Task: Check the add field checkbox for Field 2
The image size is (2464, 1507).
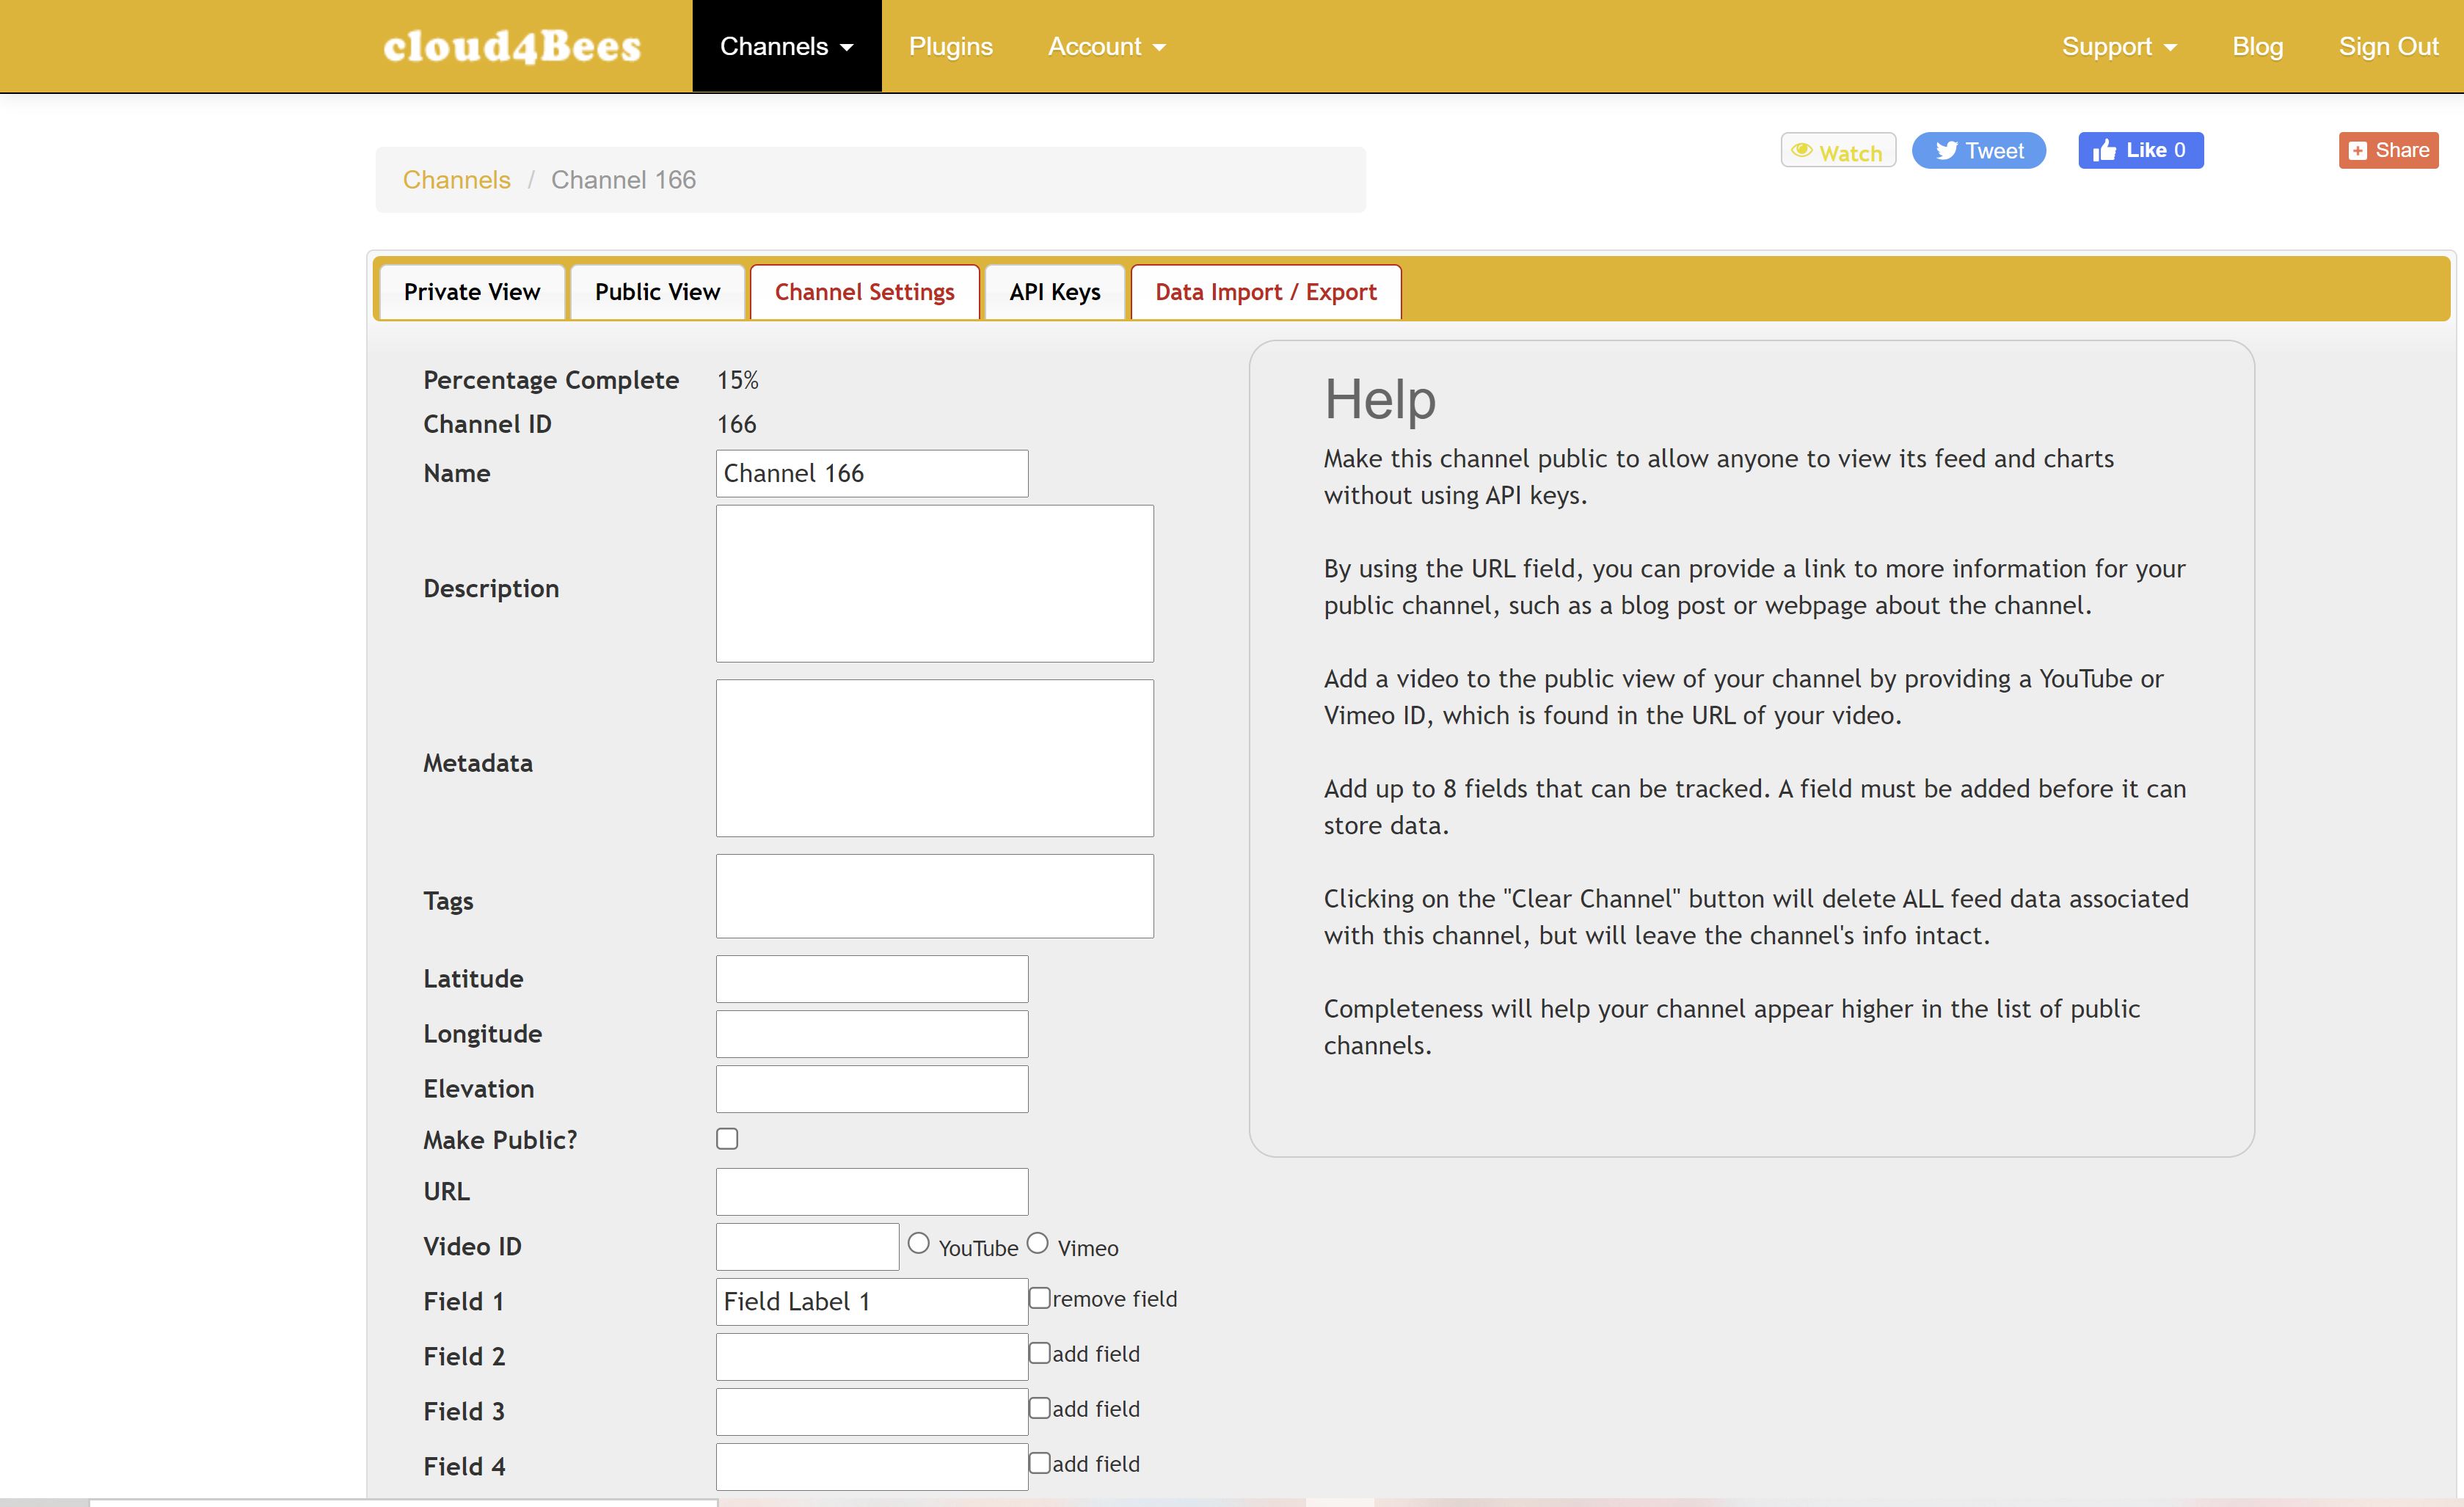Action: 1038,1354
